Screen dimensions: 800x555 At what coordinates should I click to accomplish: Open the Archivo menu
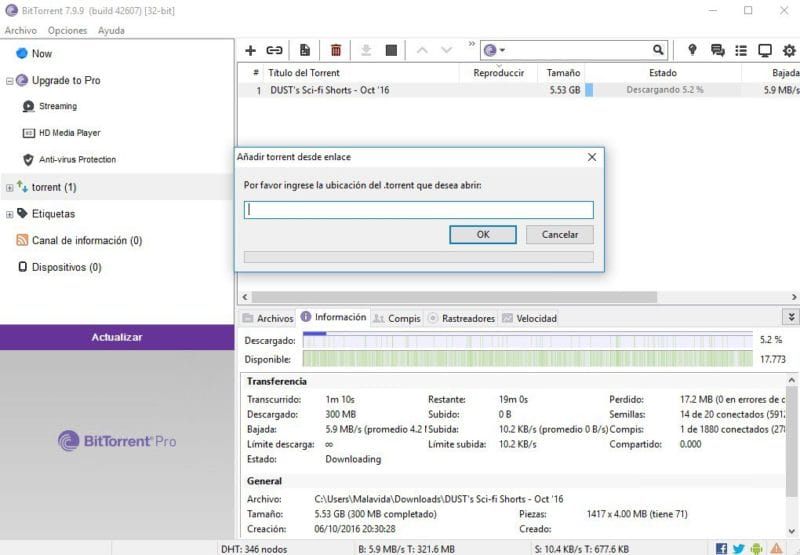20,30
